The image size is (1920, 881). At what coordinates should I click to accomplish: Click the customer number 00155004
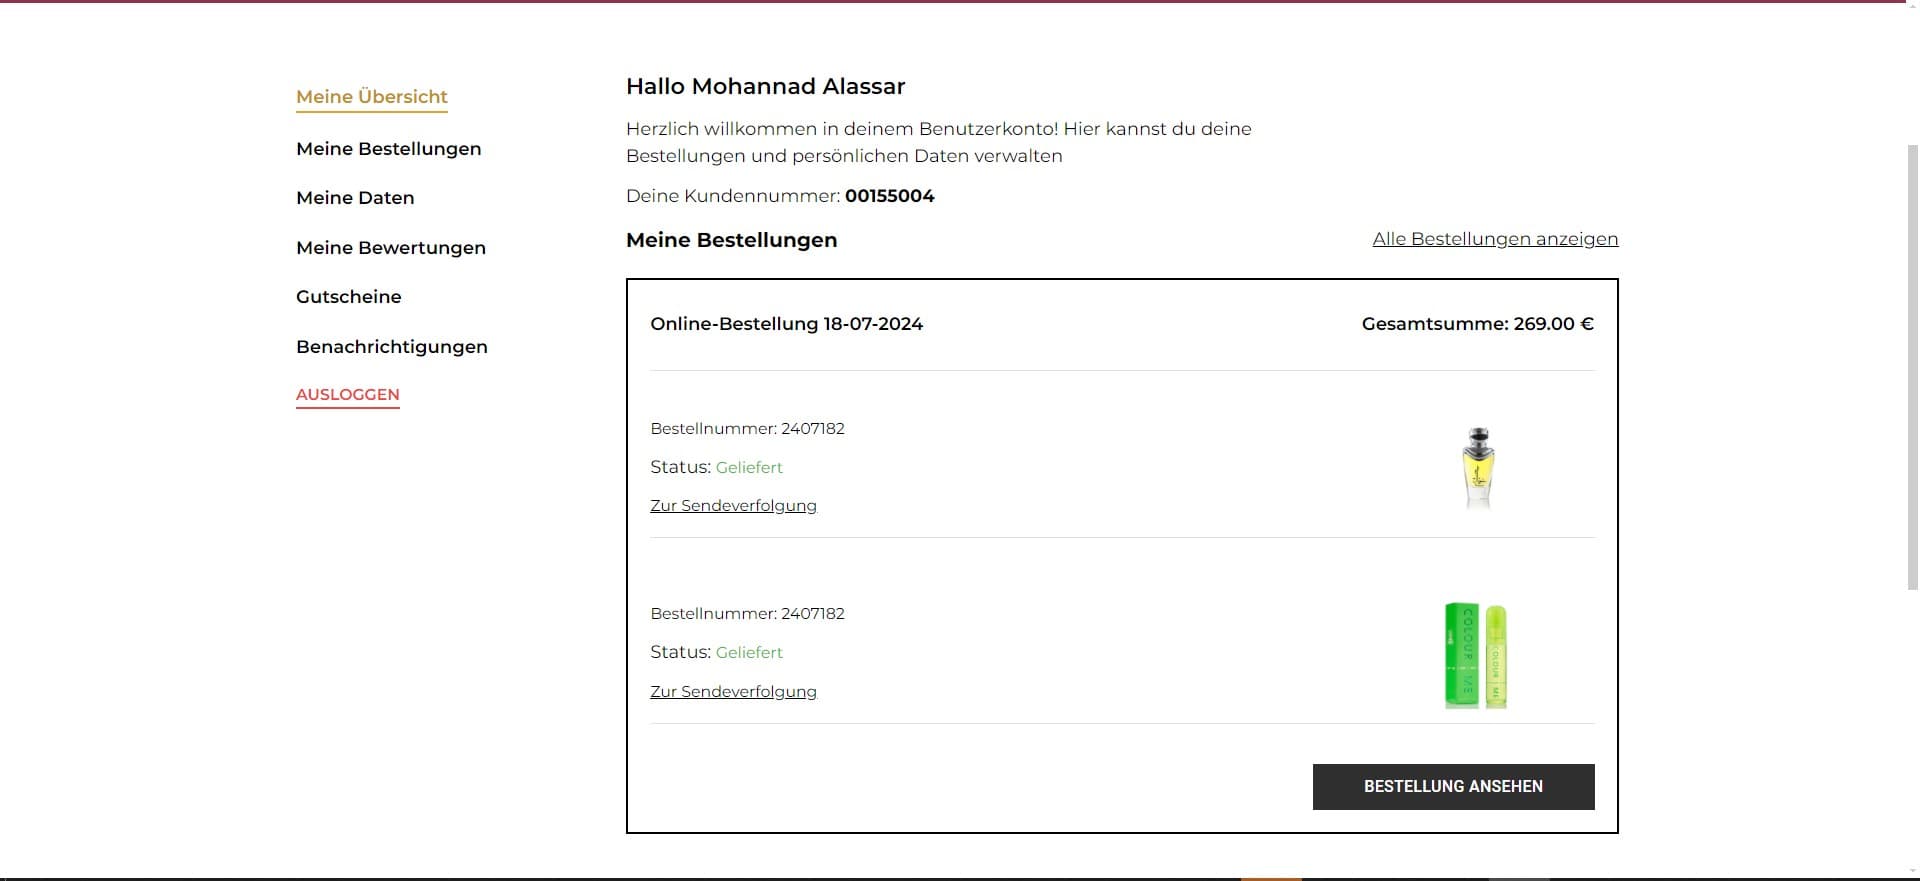click(889, 196)
